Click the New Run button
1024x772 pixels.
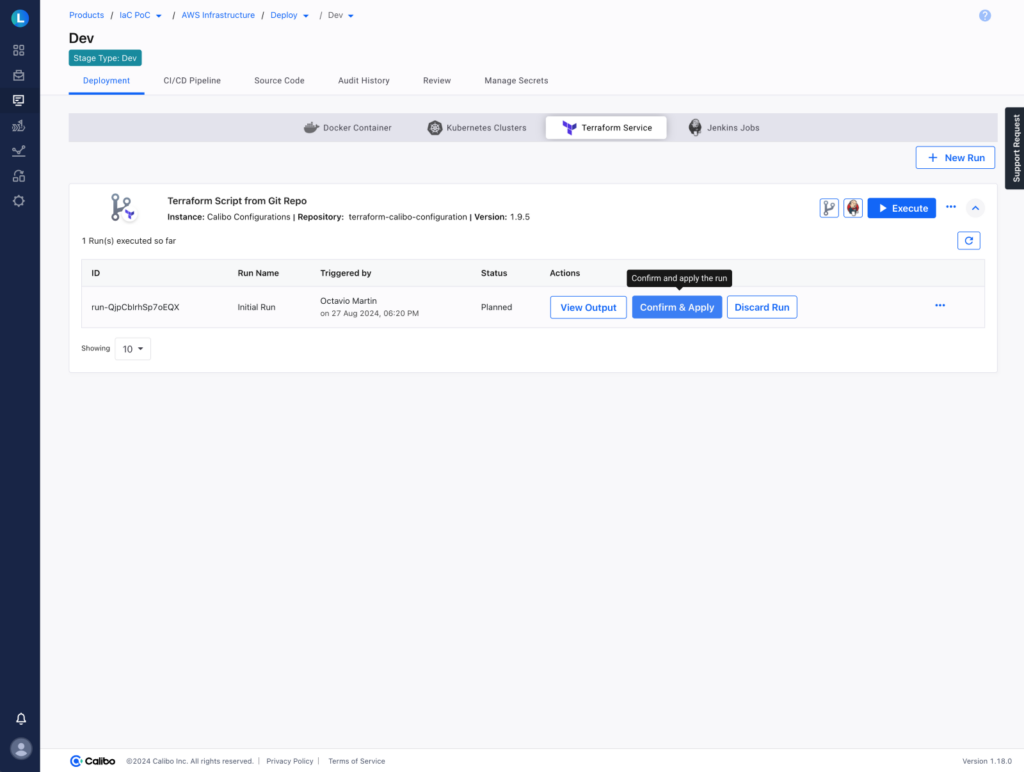coord(955,158)
